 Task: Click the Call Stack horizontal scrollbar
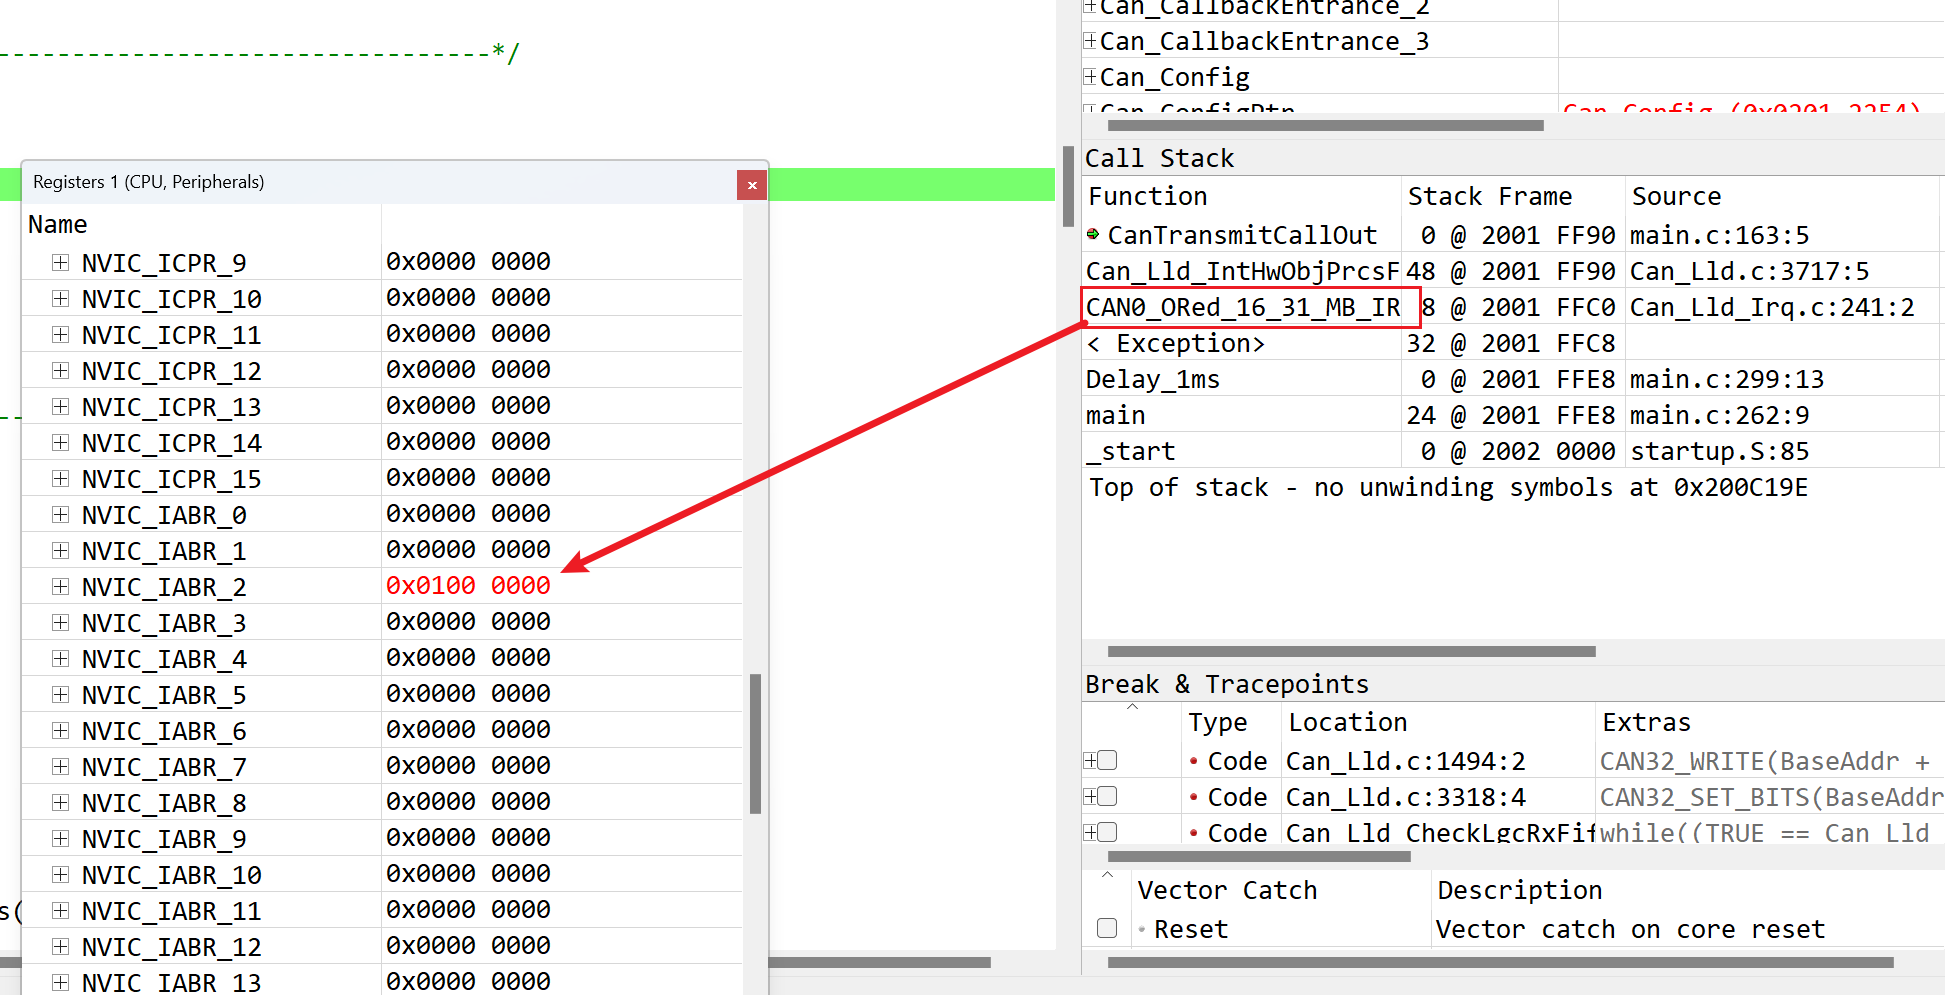click(x=1352, y=651)
